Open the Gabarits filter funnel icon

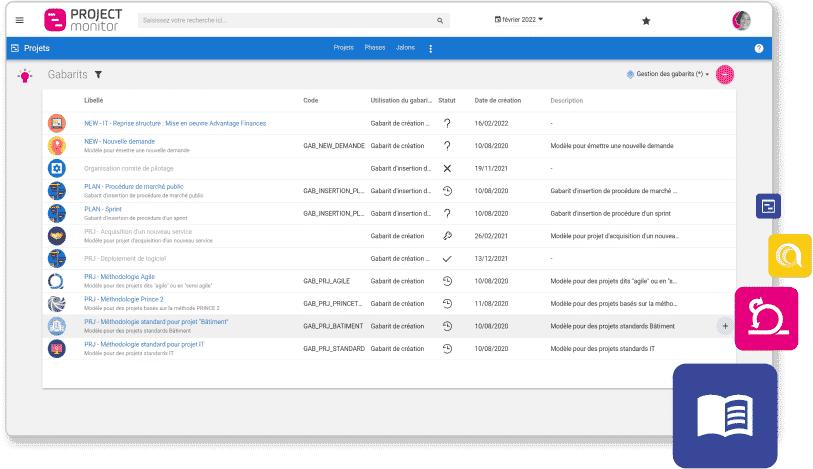[x=98, y=75]
